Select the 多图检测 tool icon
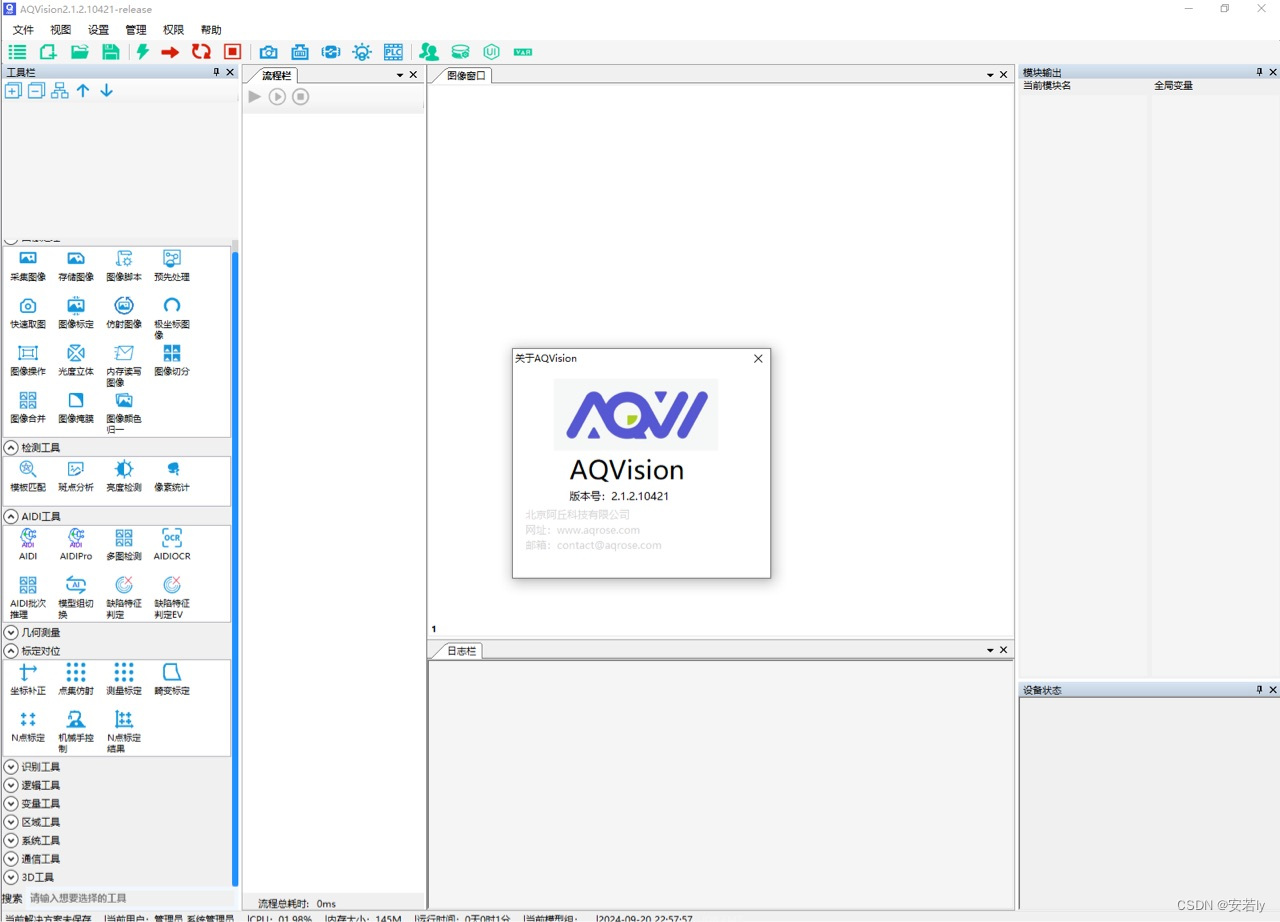Viewport: 1280px width, 922px height. point(124,538)
